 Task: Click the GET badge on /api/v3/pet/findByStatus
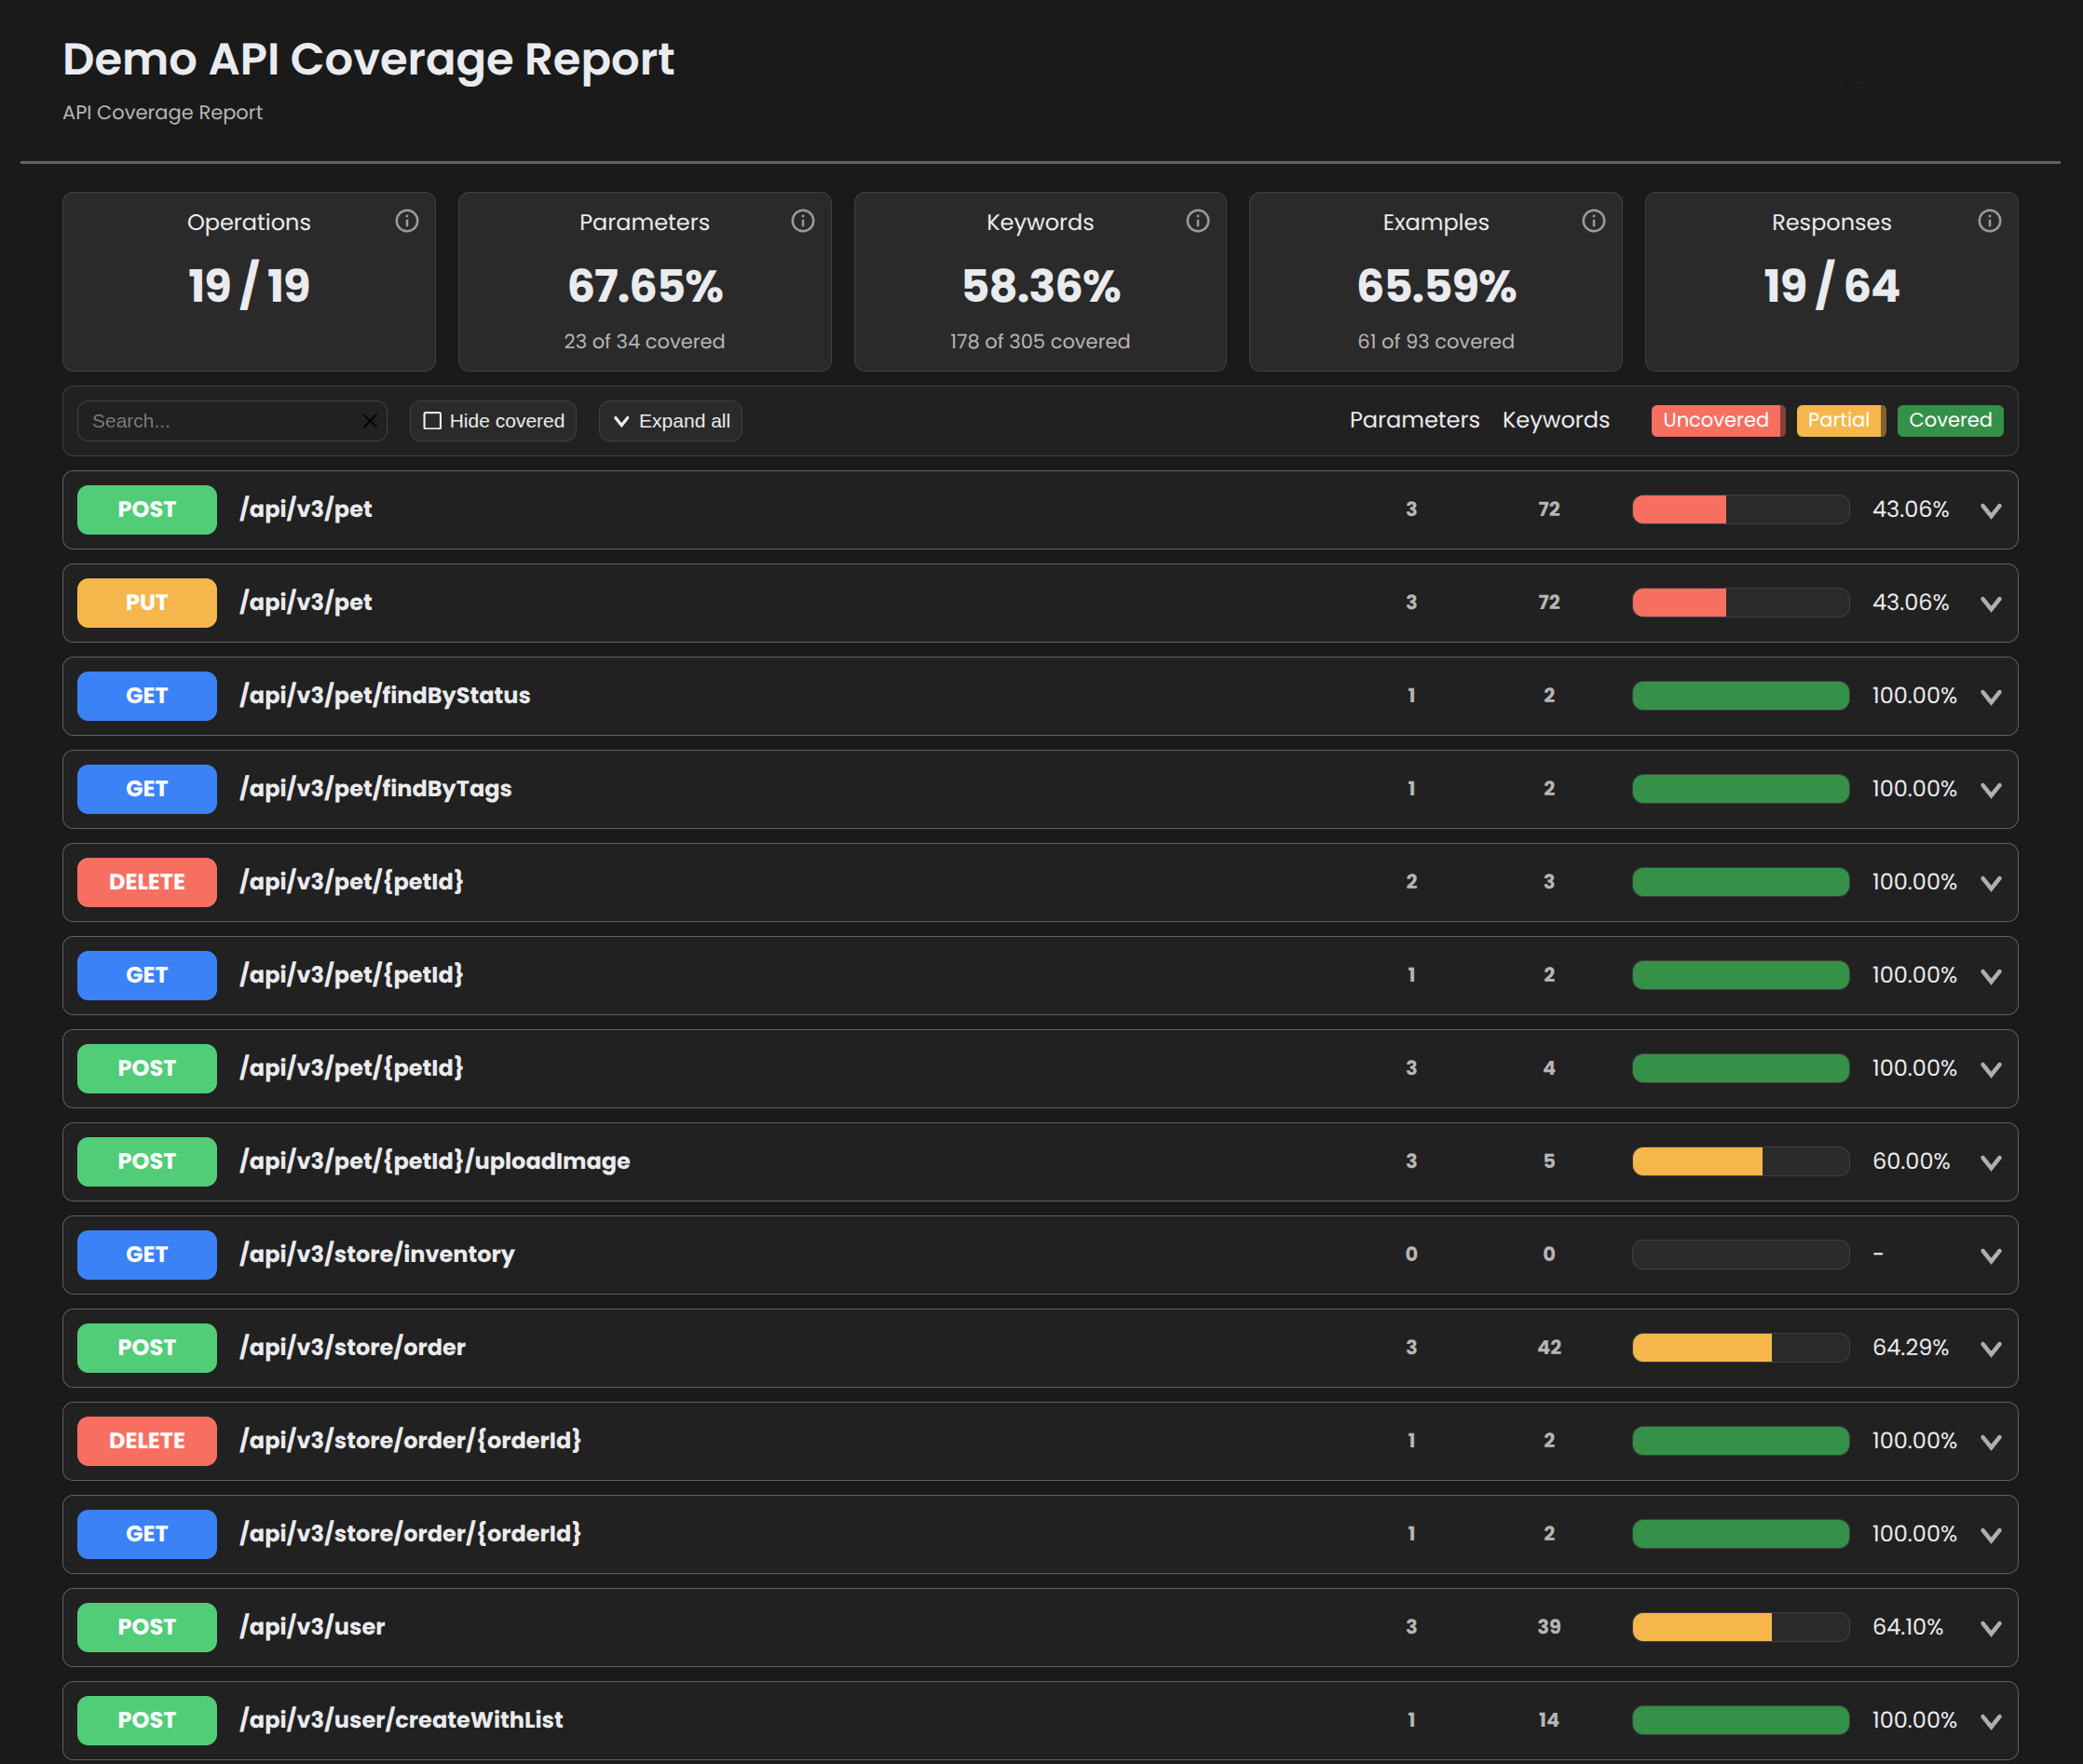click(x=146, y=695)
